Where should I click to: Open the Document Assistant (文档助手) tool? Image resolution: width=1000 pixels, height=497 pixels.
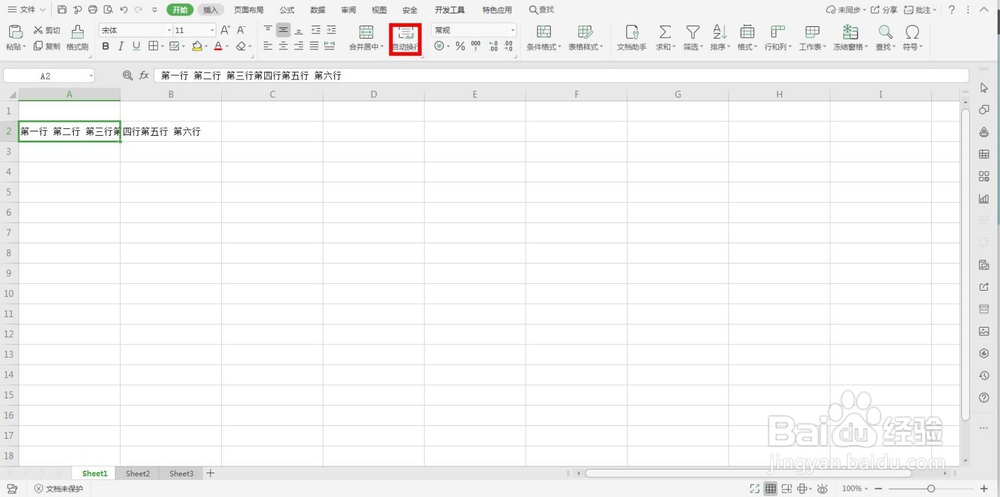(631, 38)
